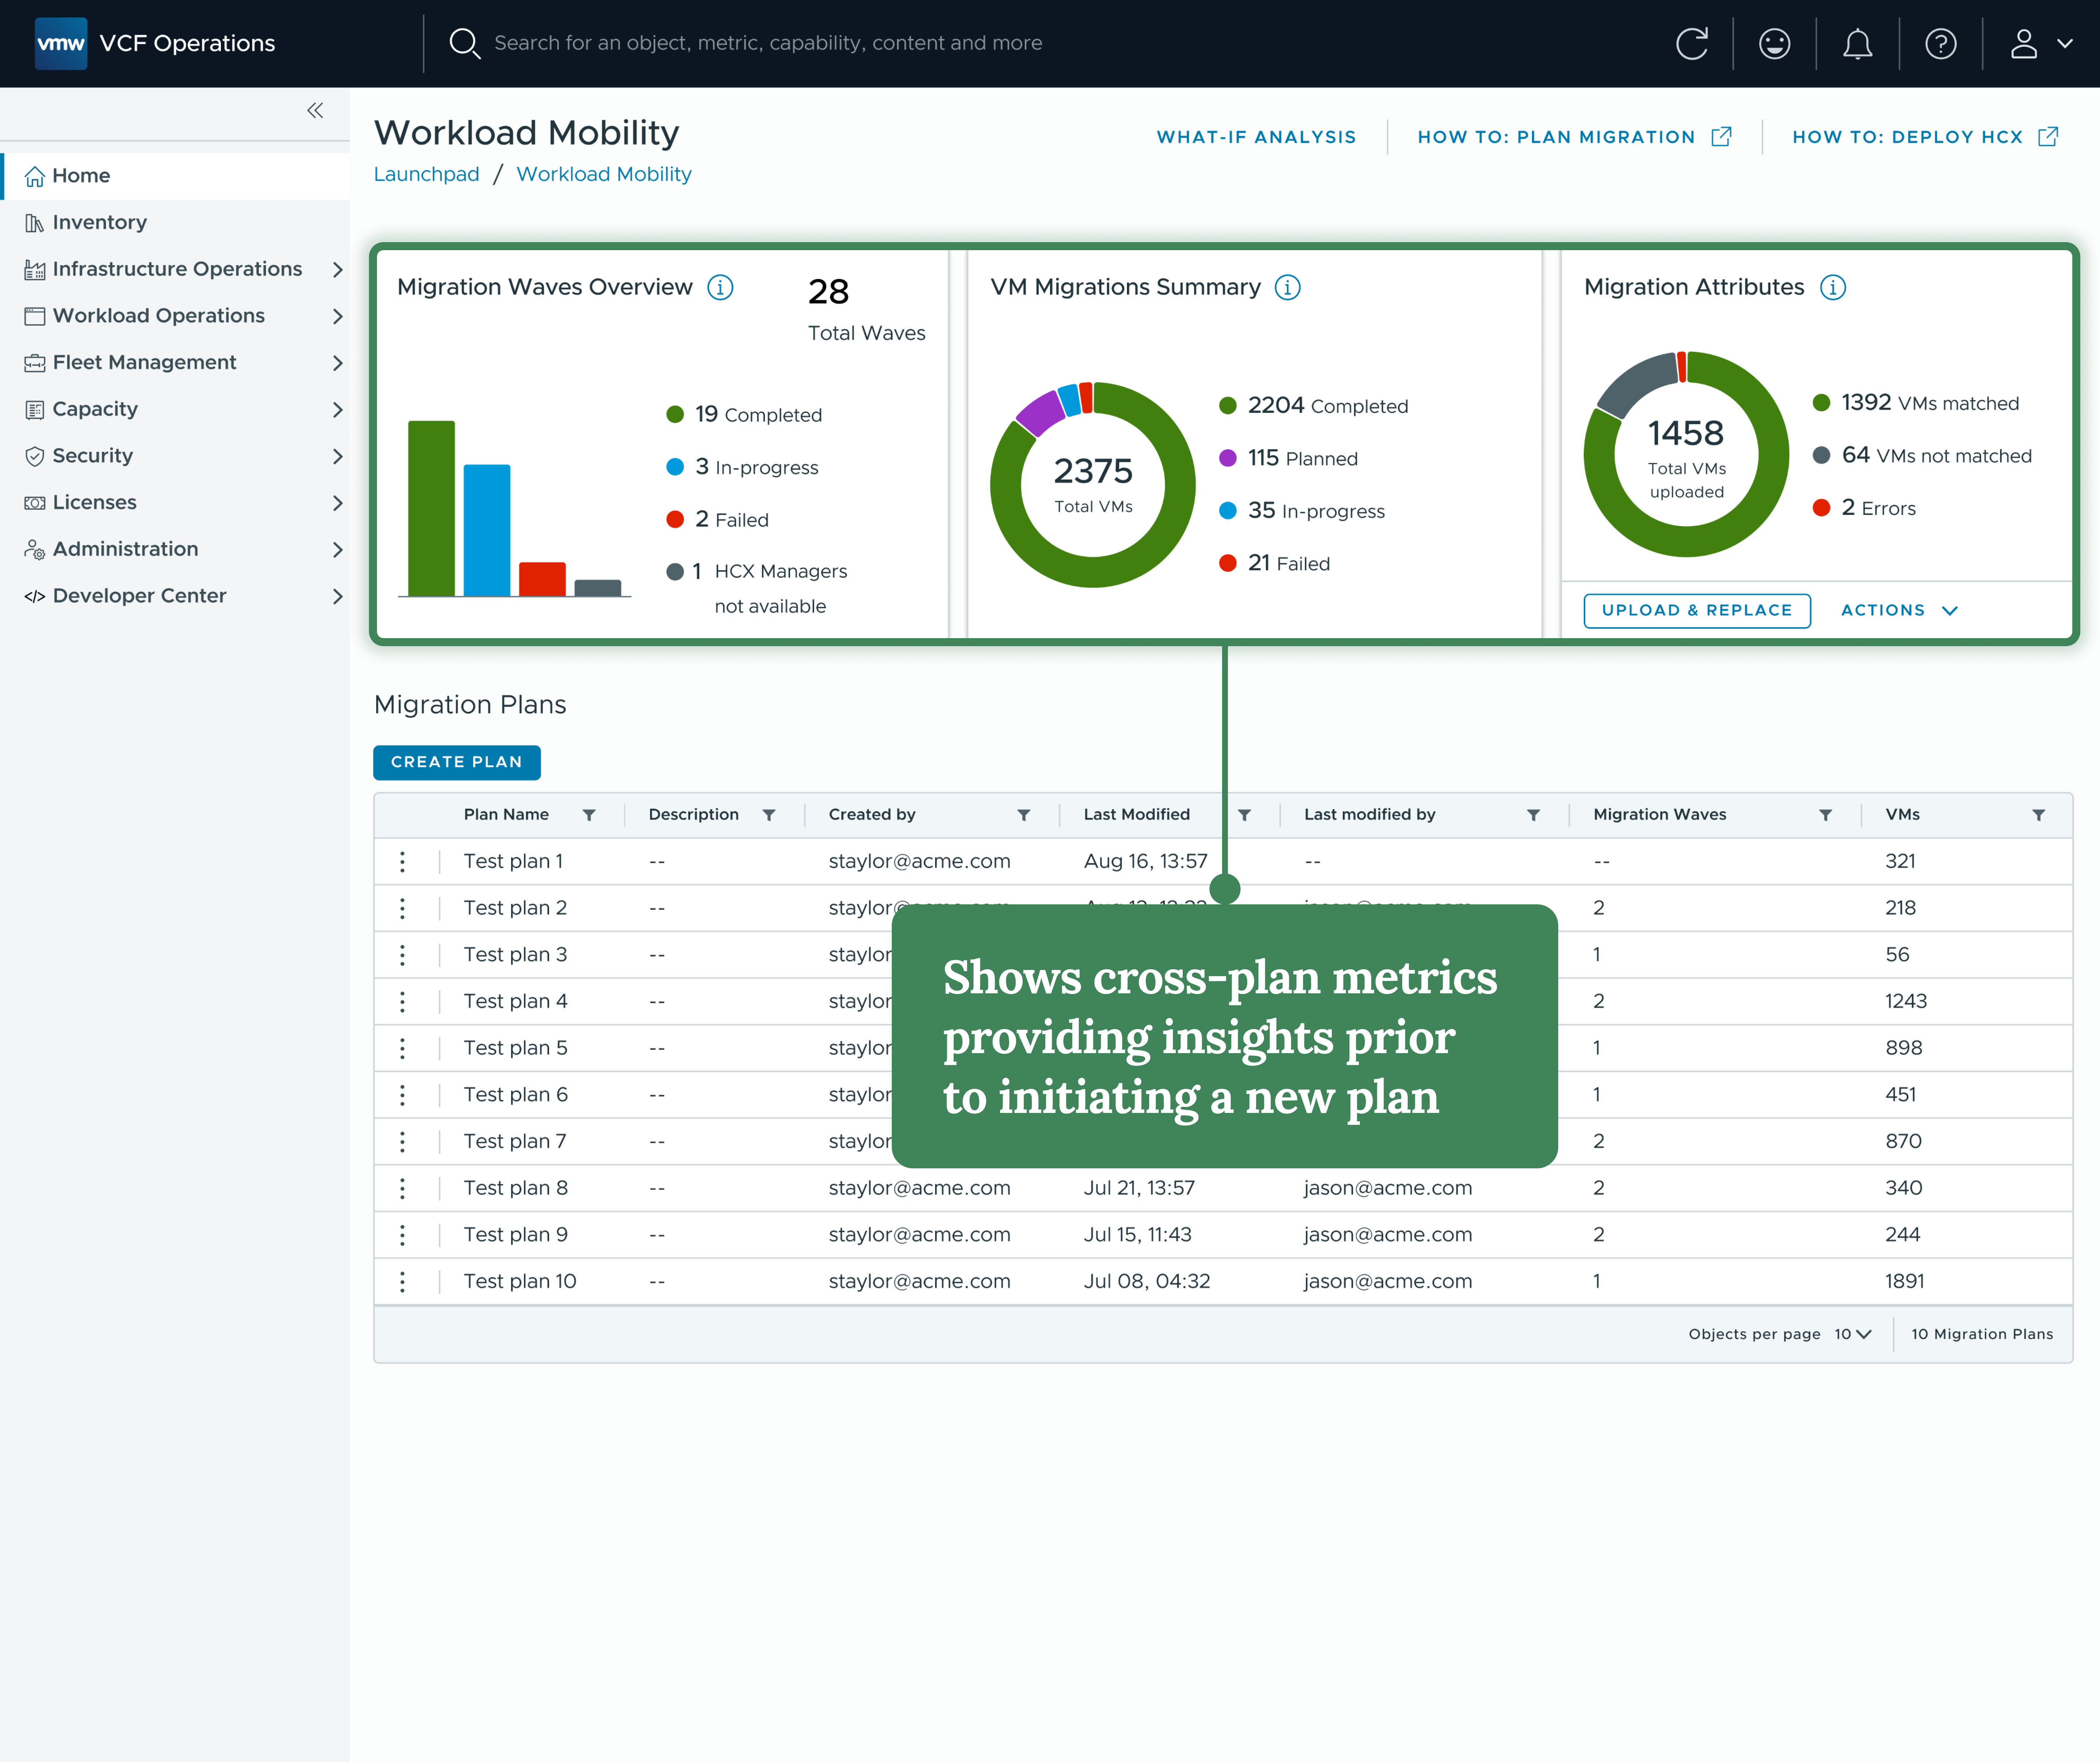The height and width of the screenshot is (1762, 2100).
Task: Open the Actions dropdown
Action: [1899, 611]
